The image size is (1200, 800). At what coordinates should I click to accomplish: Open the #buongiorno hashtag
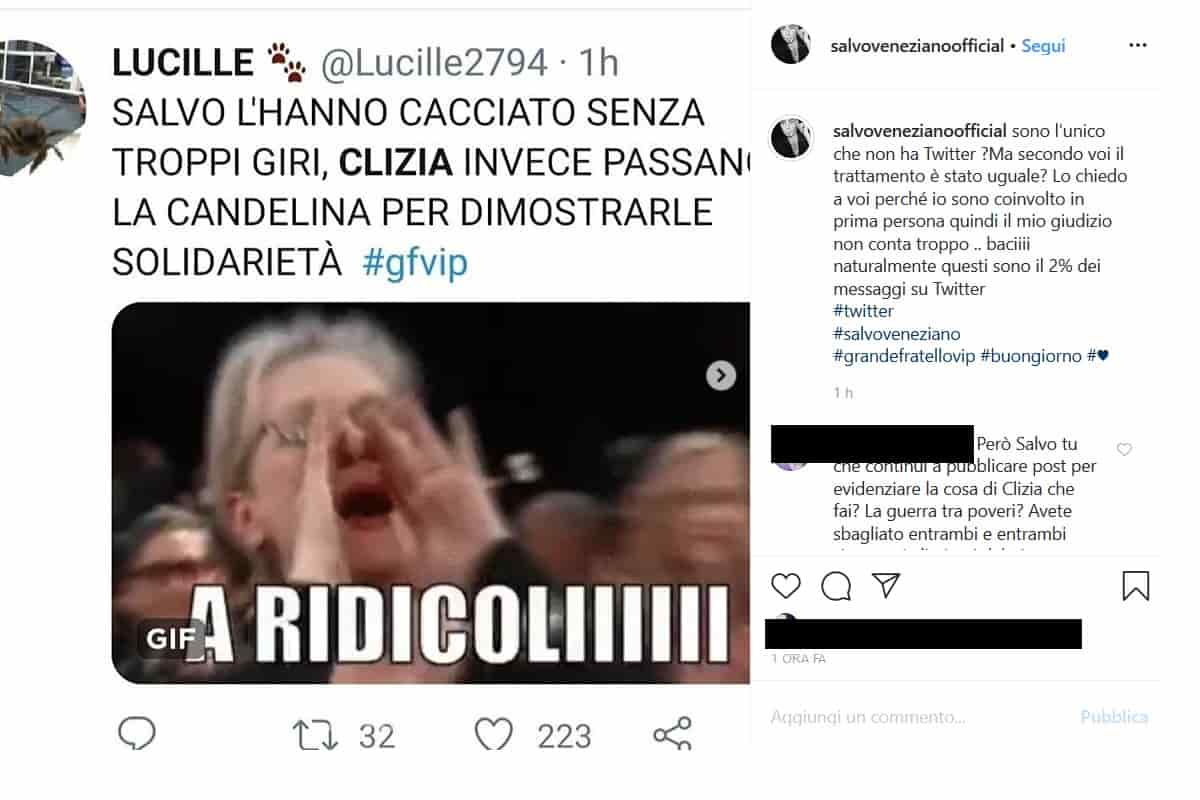(x=1032, y=356)
